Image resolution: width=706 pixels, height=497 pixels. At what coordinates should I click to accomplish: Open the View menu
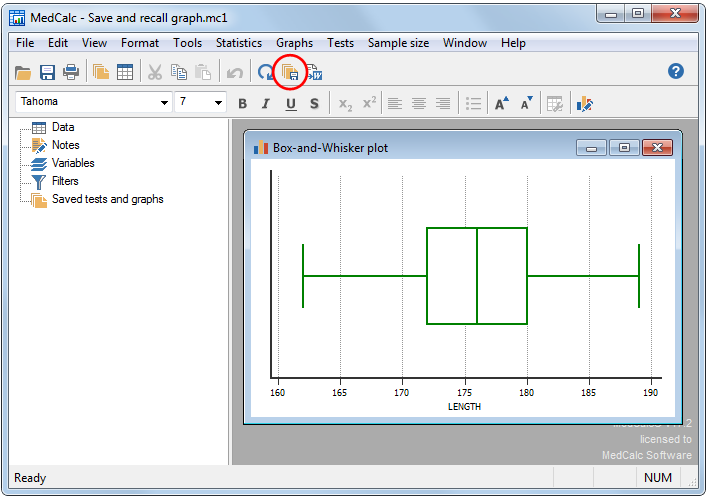pos(94,43)
